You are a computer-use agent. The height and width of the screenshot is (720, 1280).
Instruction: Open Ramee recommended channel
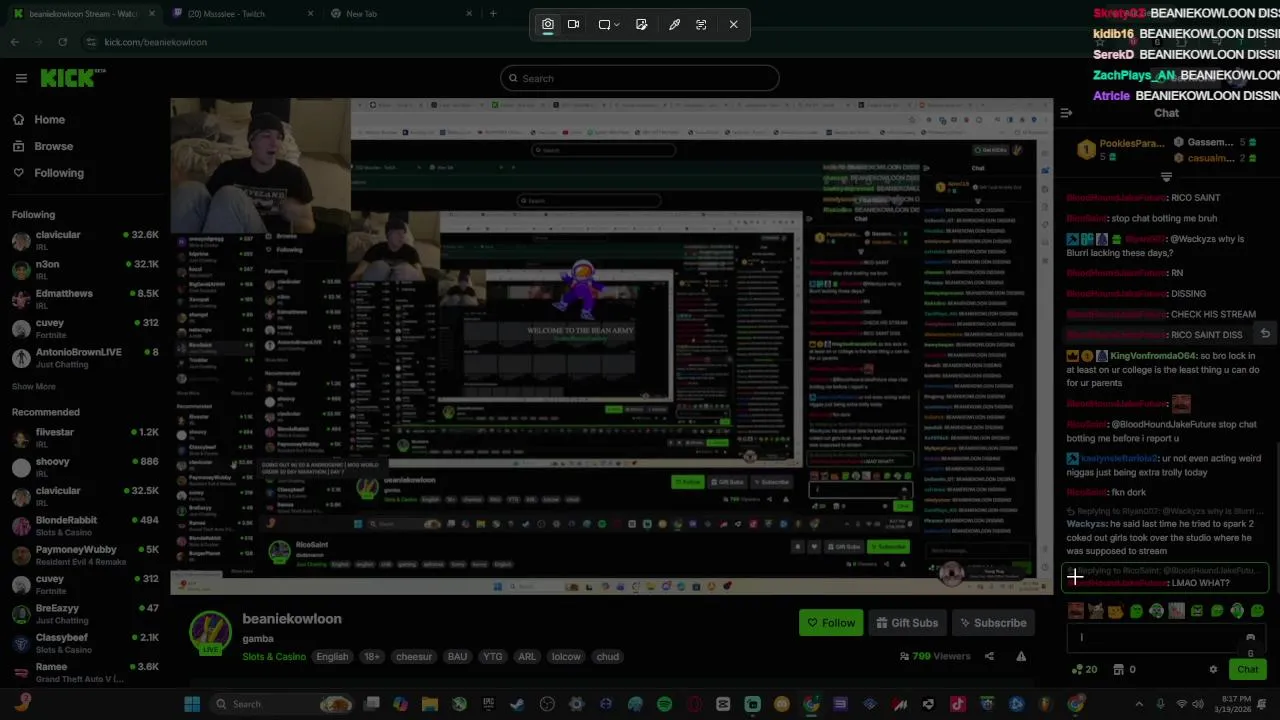[85, 672]
